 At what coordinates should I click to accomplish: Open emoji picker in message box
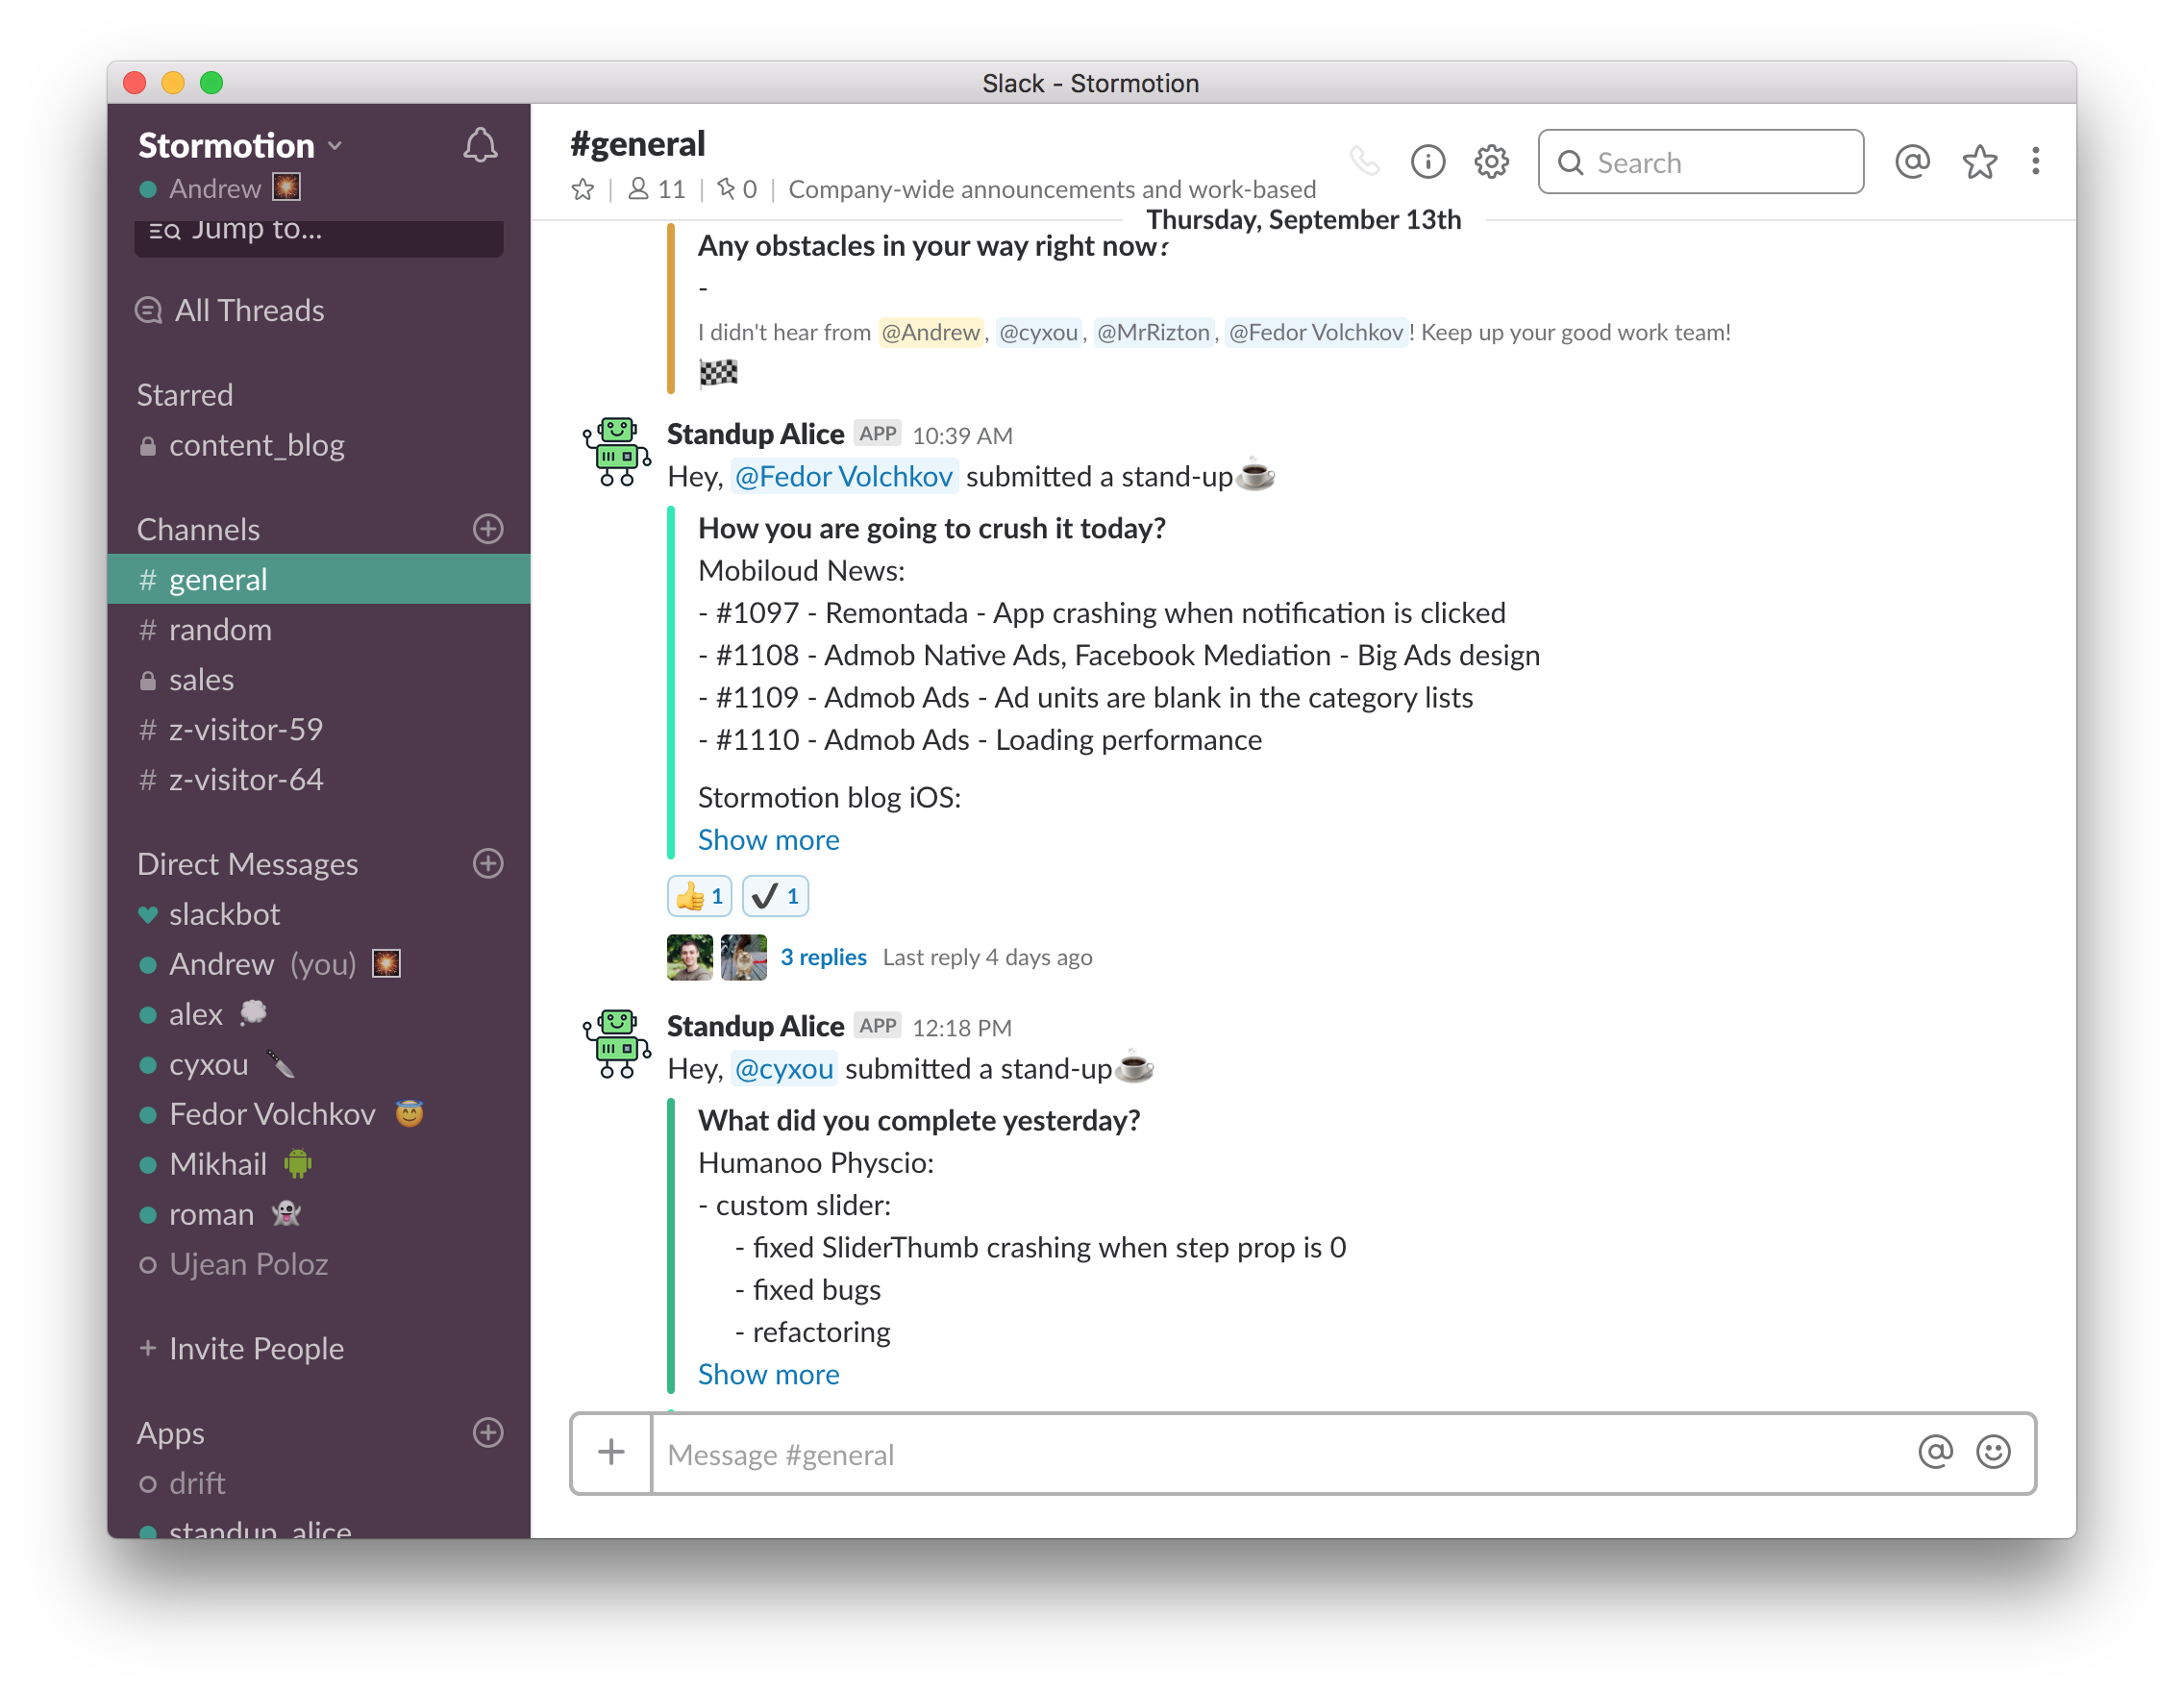[x=1992, y=1452]
